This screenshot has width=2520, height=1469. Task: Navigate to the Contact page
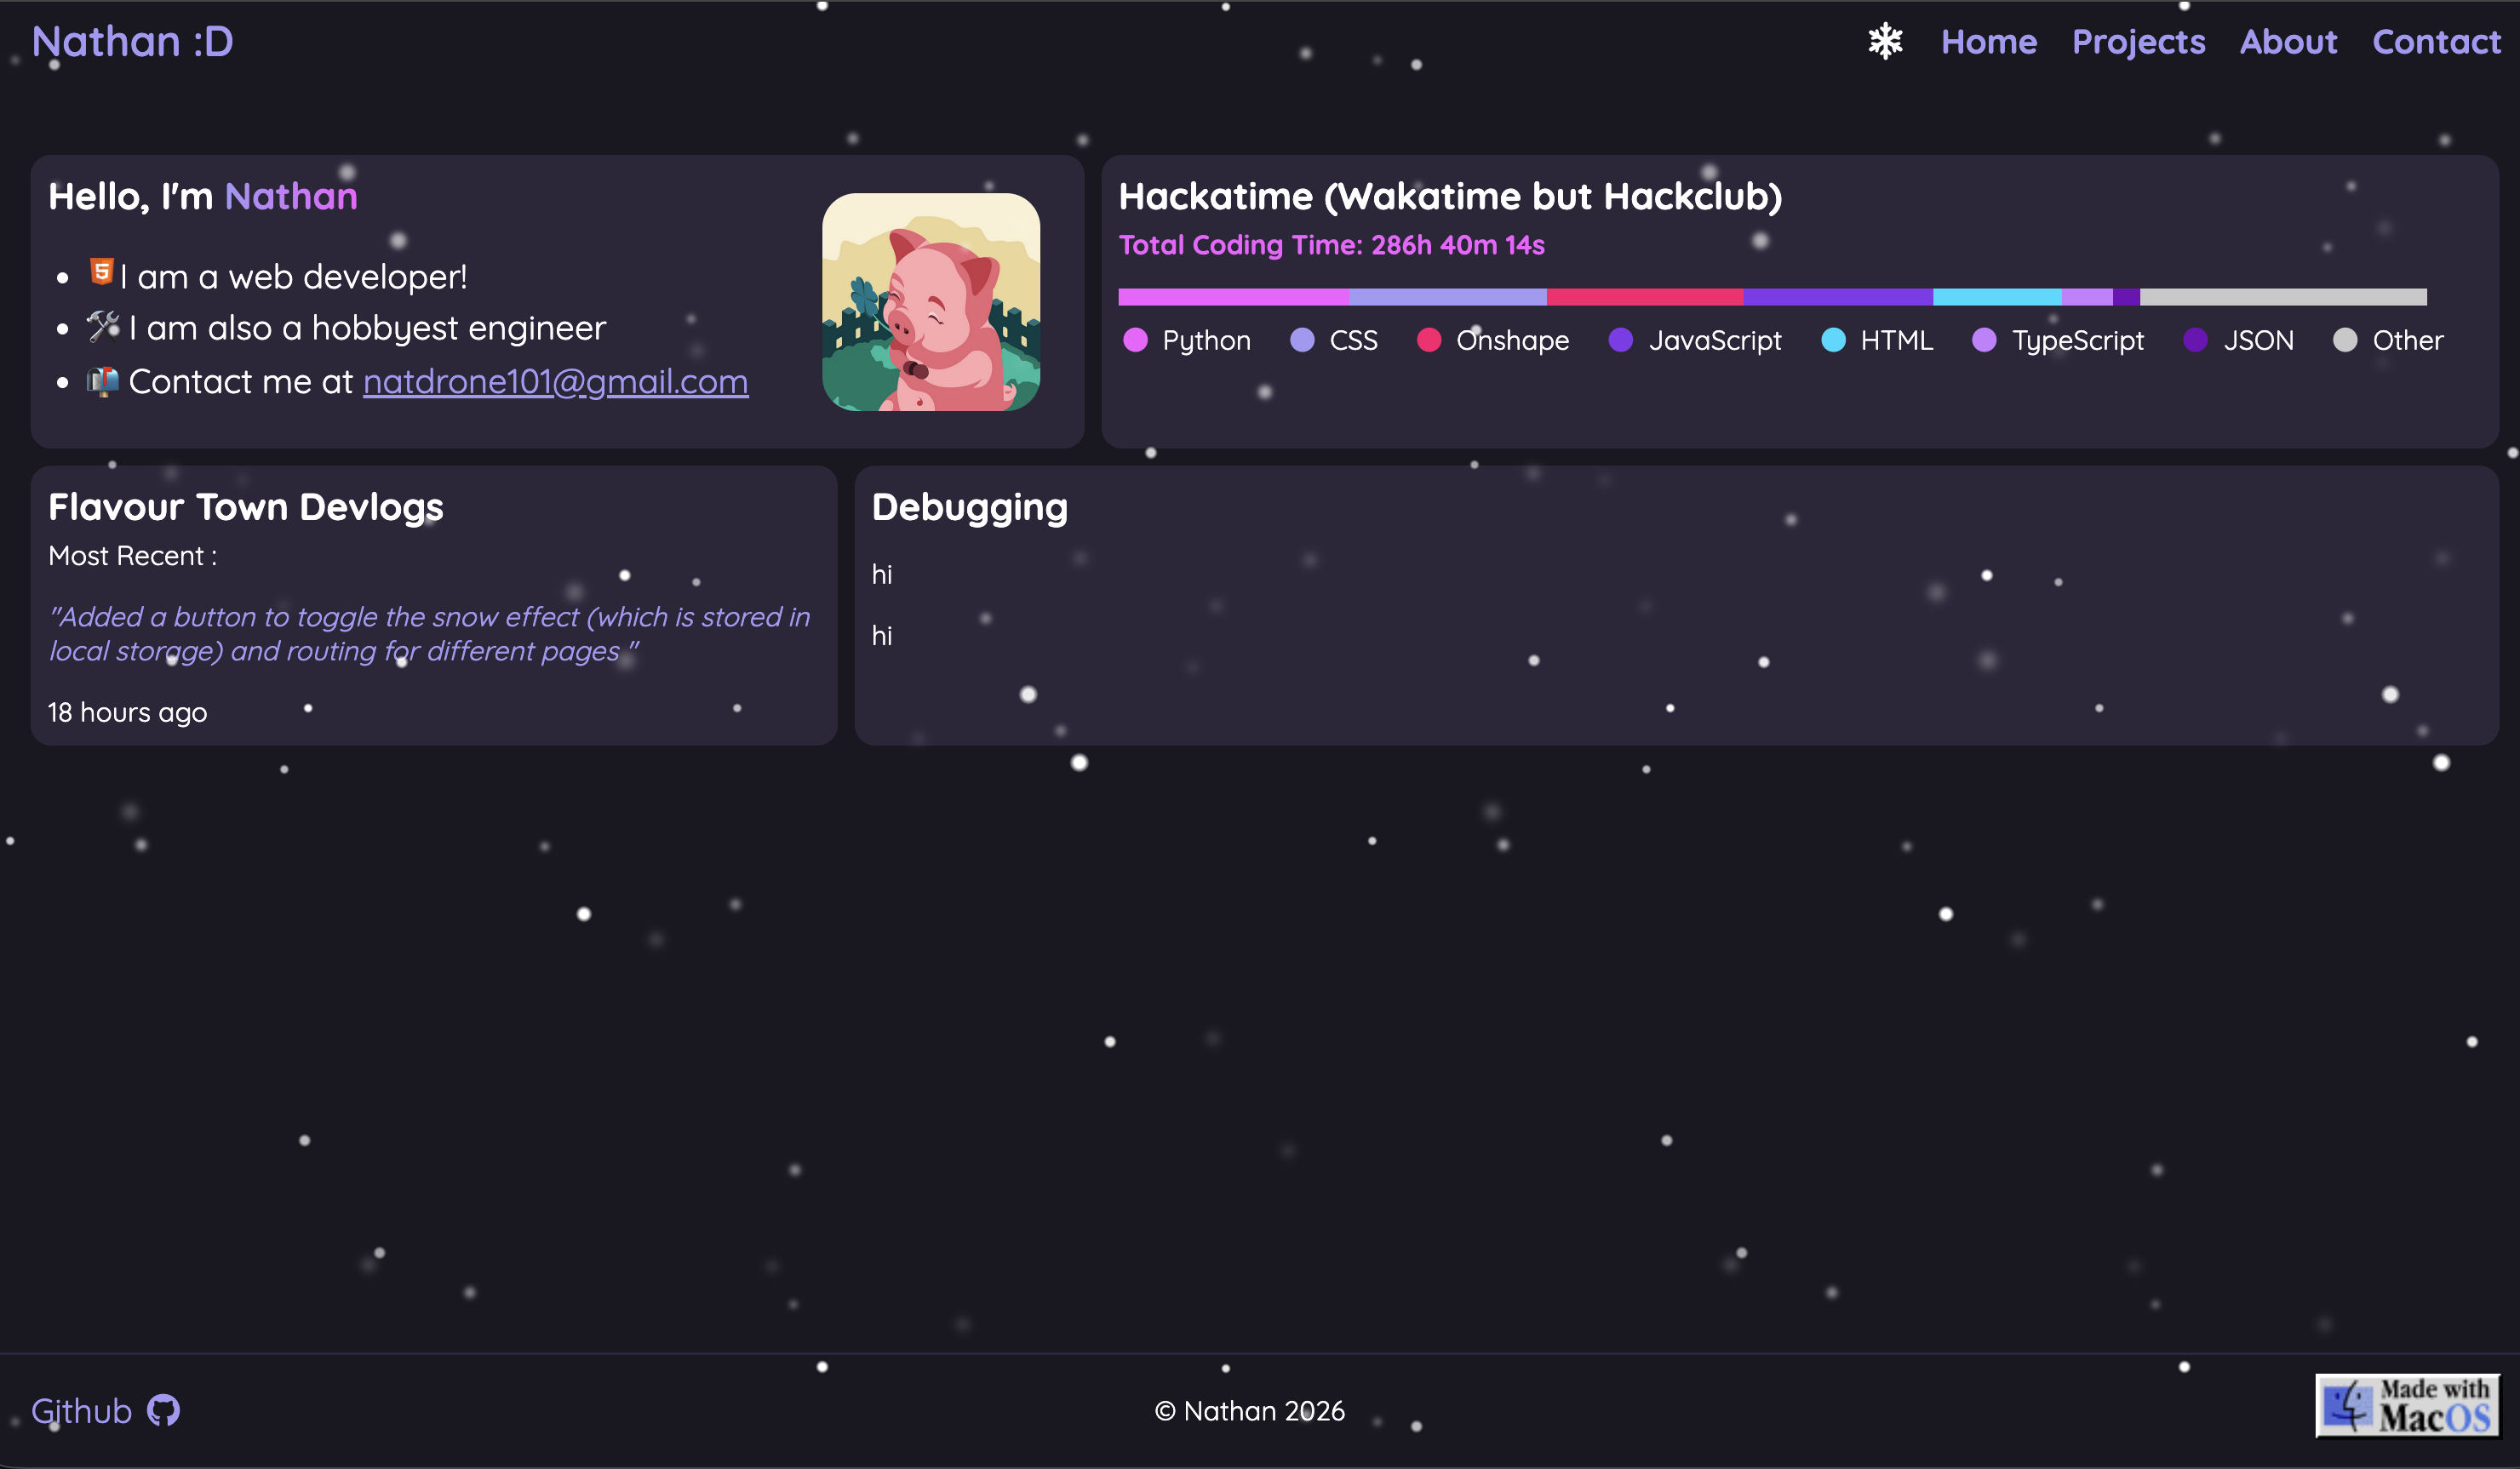pos(2436,42)
